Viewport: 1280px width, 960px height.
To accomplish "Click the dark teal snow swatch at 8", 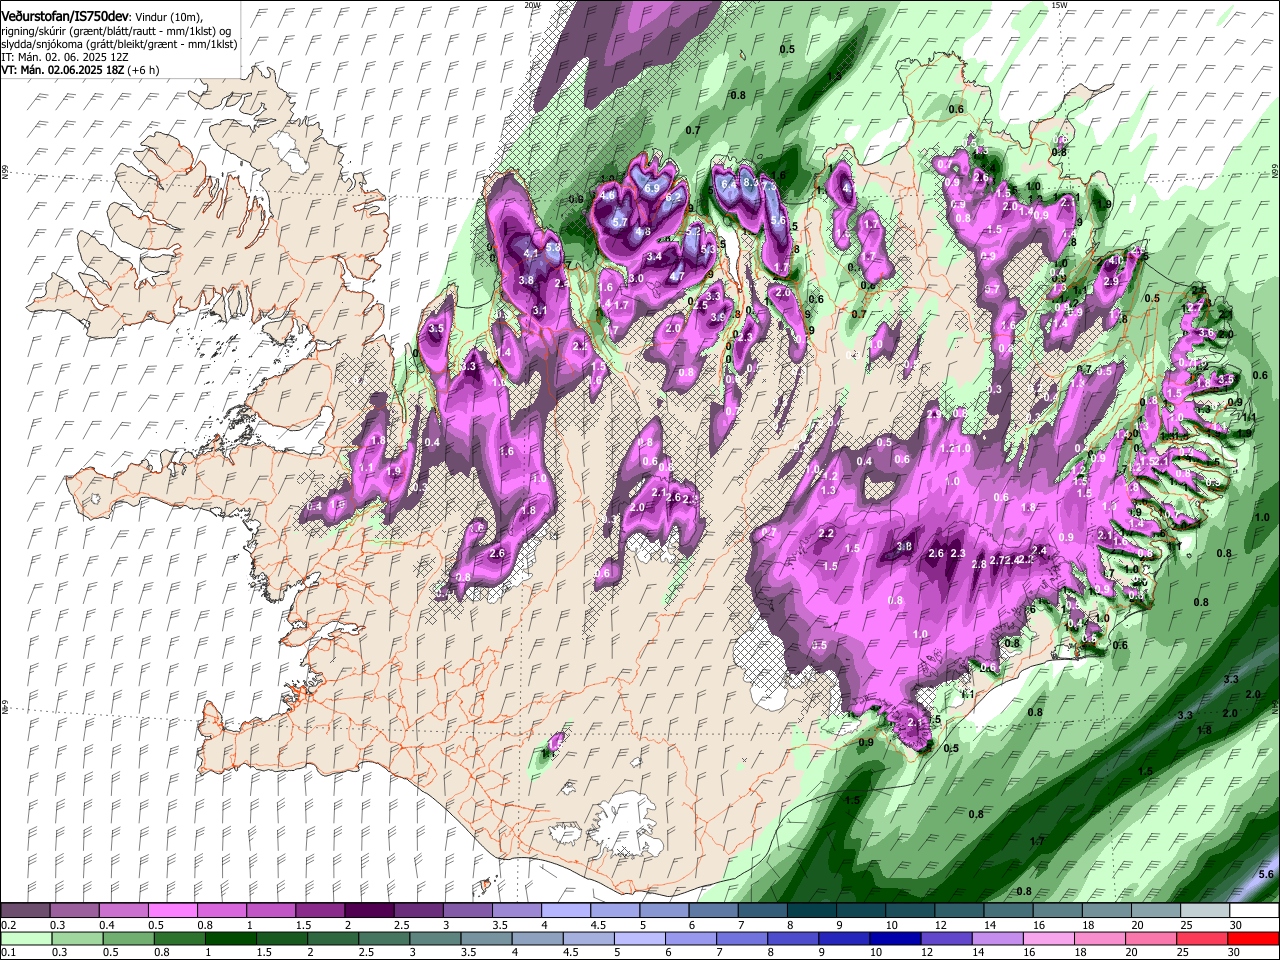I will tap(812, 911).
